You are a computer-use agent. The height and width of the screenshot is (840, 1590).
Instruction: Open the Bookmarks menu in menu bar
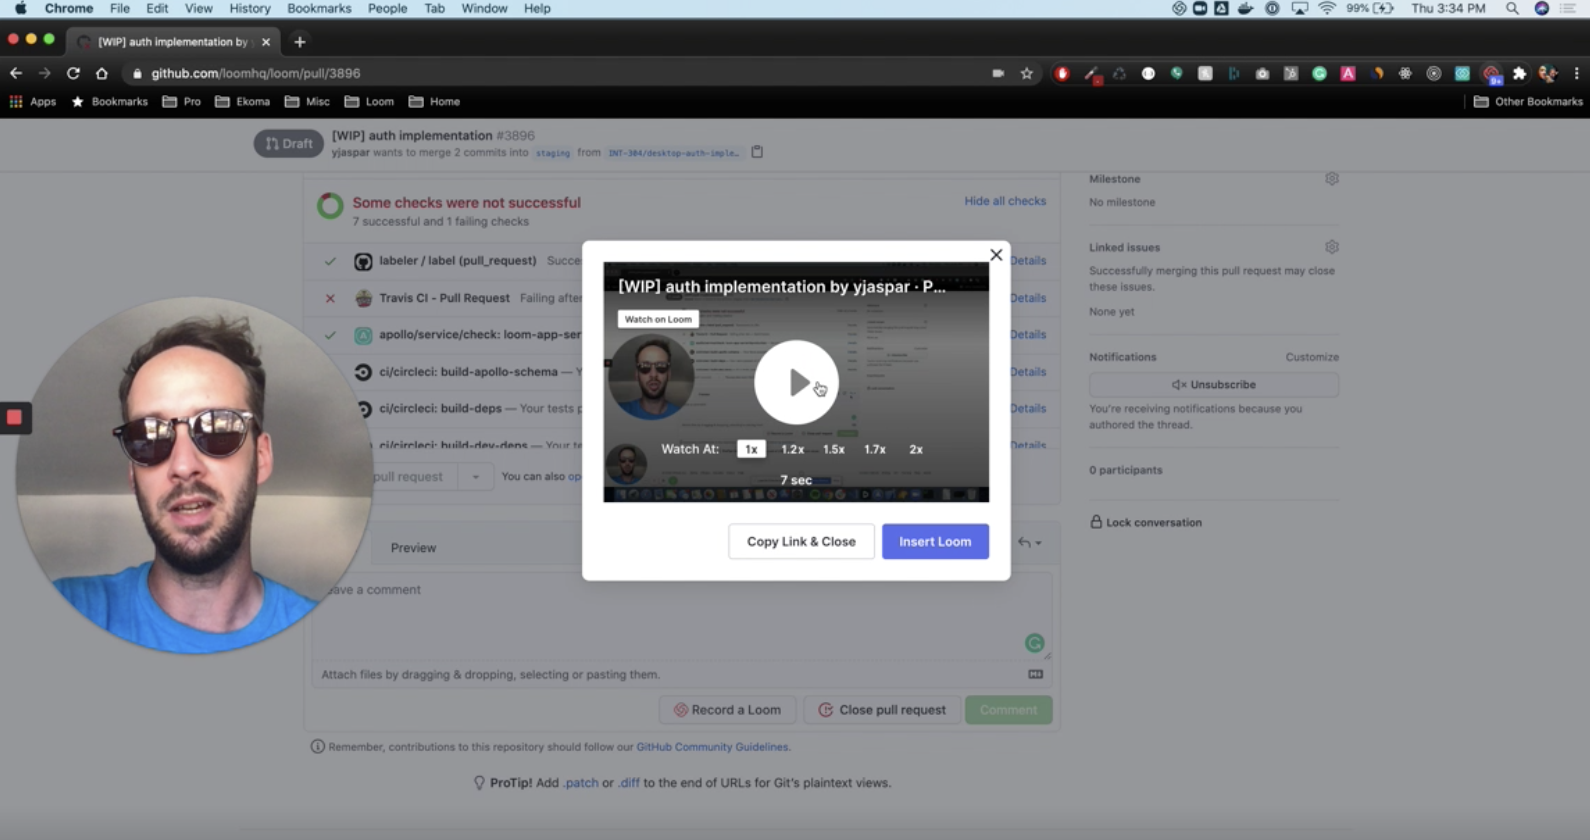tap(319, 8)
